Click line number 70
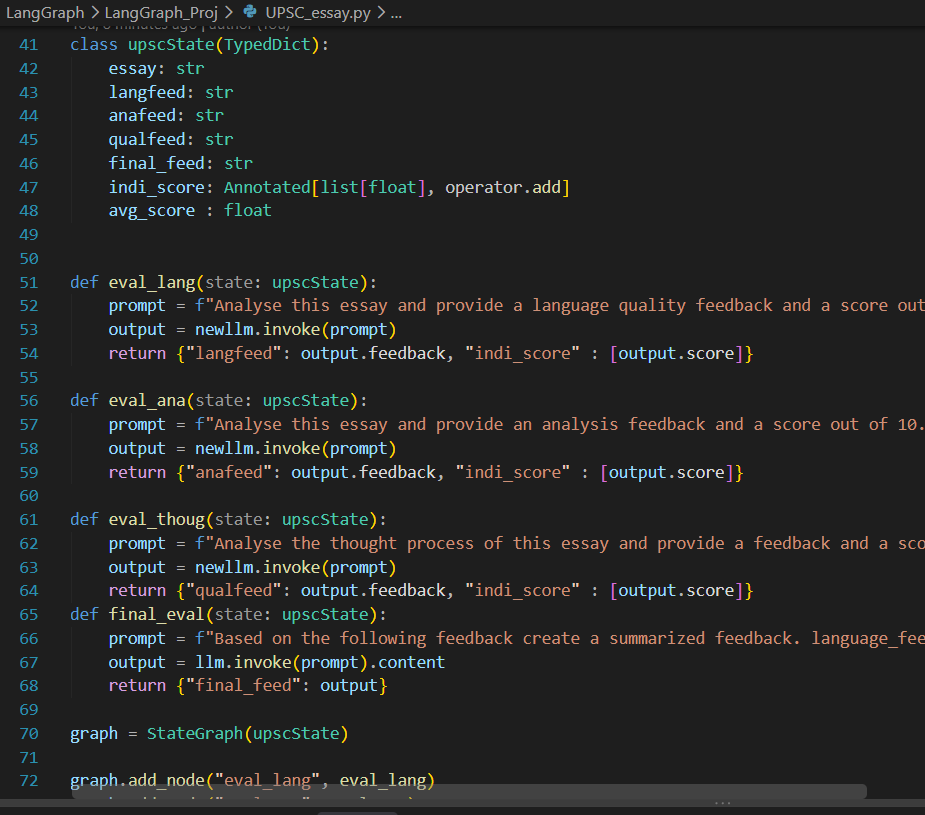The height and width of the screenshot is (815, 925). tap(28, 734)
